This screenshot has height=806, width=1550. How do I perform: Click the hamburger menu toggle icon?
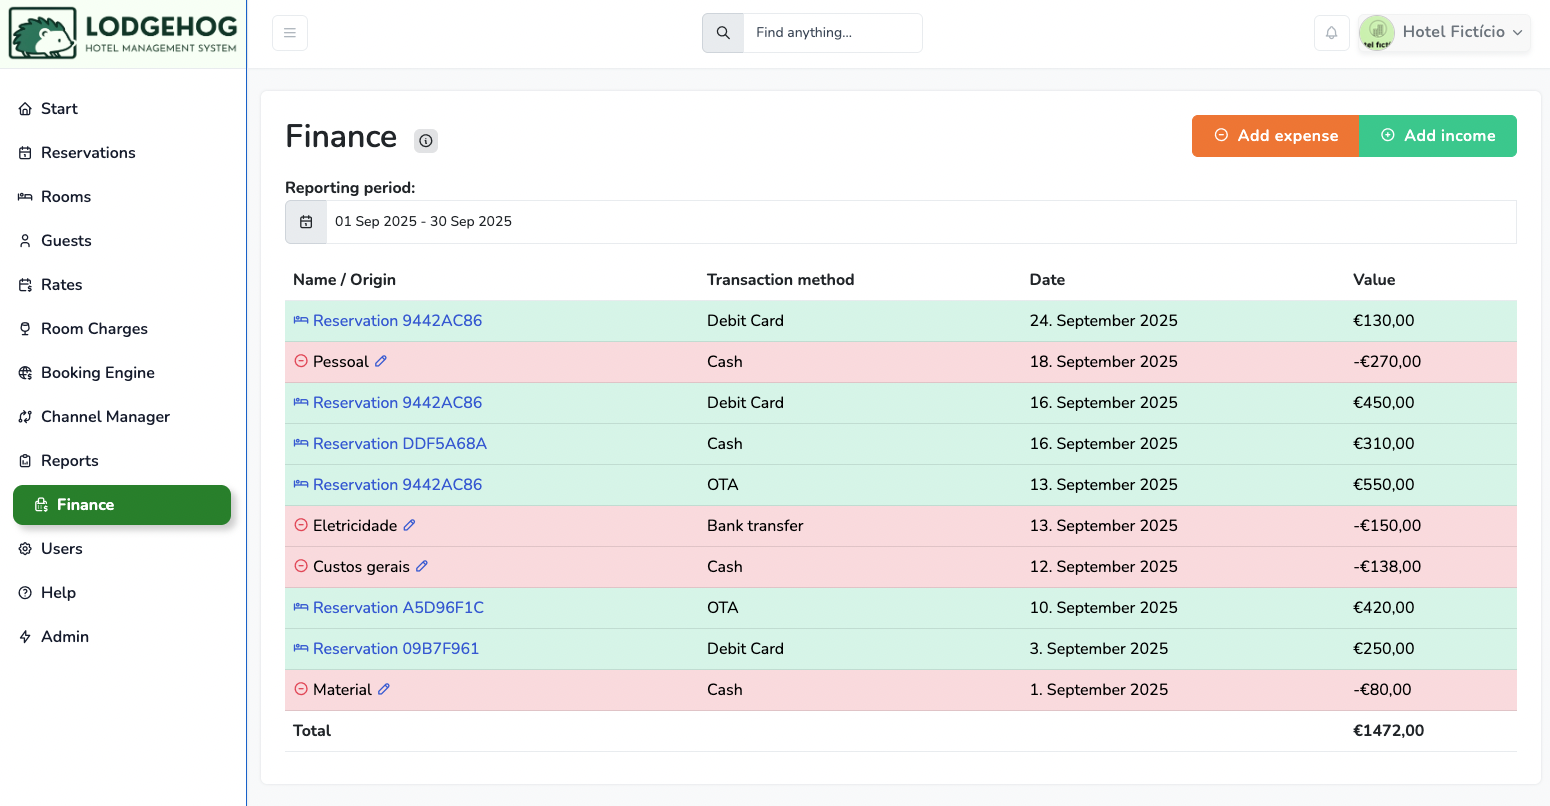[290, 33]
